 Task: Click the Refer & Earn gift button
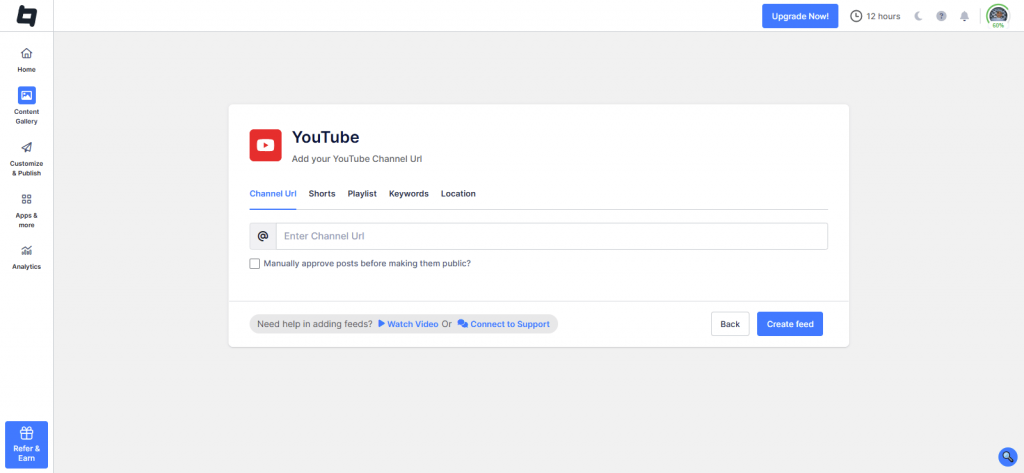click(x=27, y=444)
